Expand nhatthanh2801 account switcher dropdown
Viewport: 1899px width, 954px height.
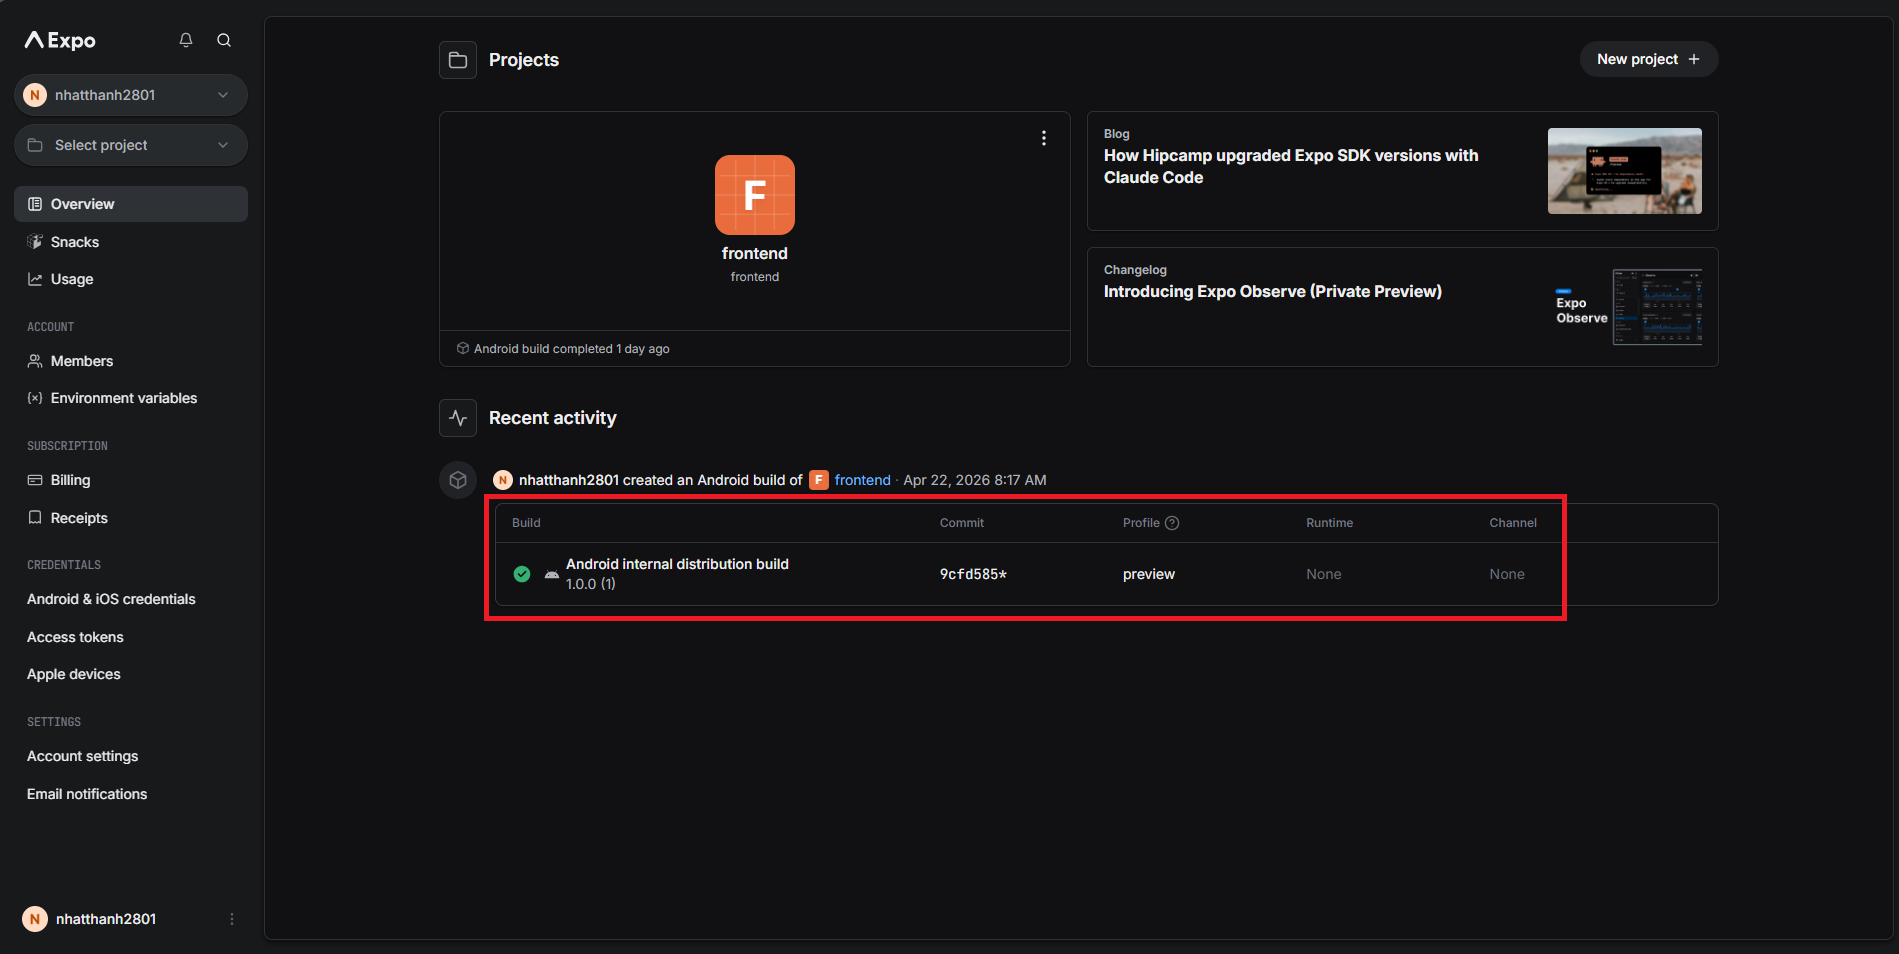(131, 95)
